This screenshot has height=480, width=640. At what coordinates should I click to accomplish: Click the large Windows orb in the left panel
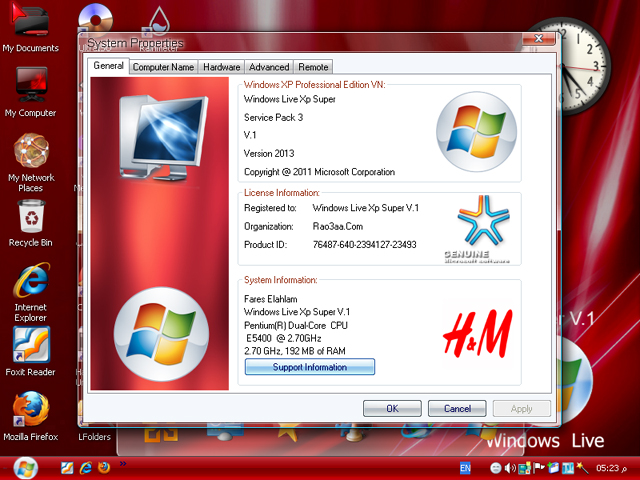point(161,334)
